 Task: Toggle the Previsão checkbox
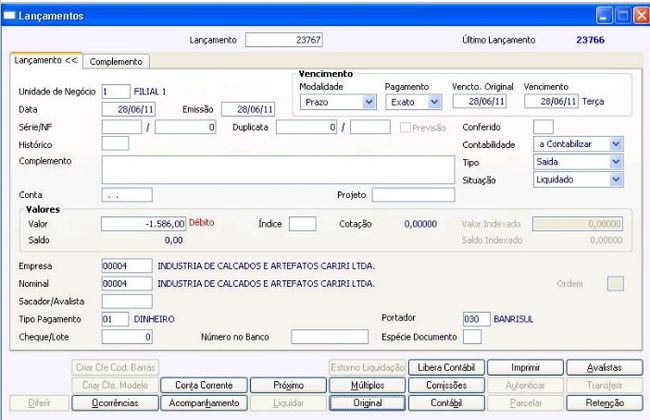(405, 127)
